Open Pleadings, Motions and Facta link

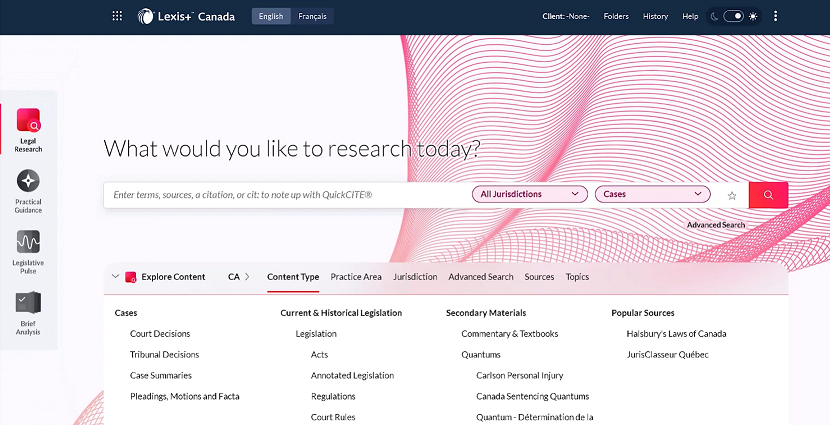185,396
